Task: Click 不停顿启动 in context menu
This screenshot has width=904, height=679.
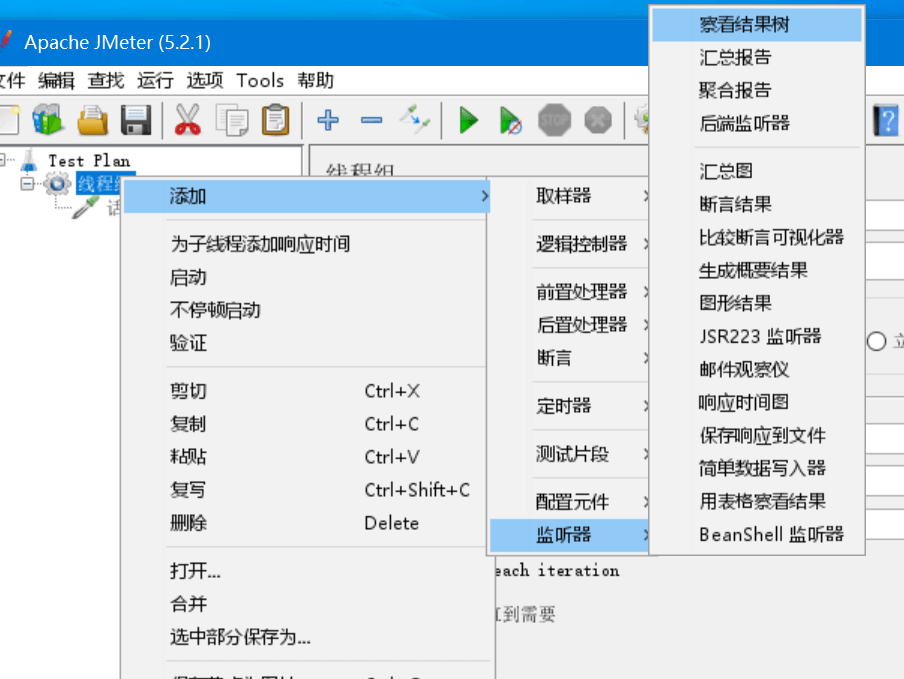Action: tap(307, 310)
